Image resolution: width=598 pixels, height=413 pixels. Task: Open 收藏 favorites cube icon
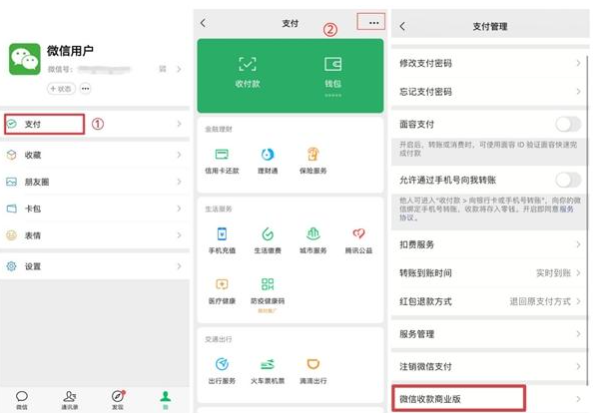point(12,154)
